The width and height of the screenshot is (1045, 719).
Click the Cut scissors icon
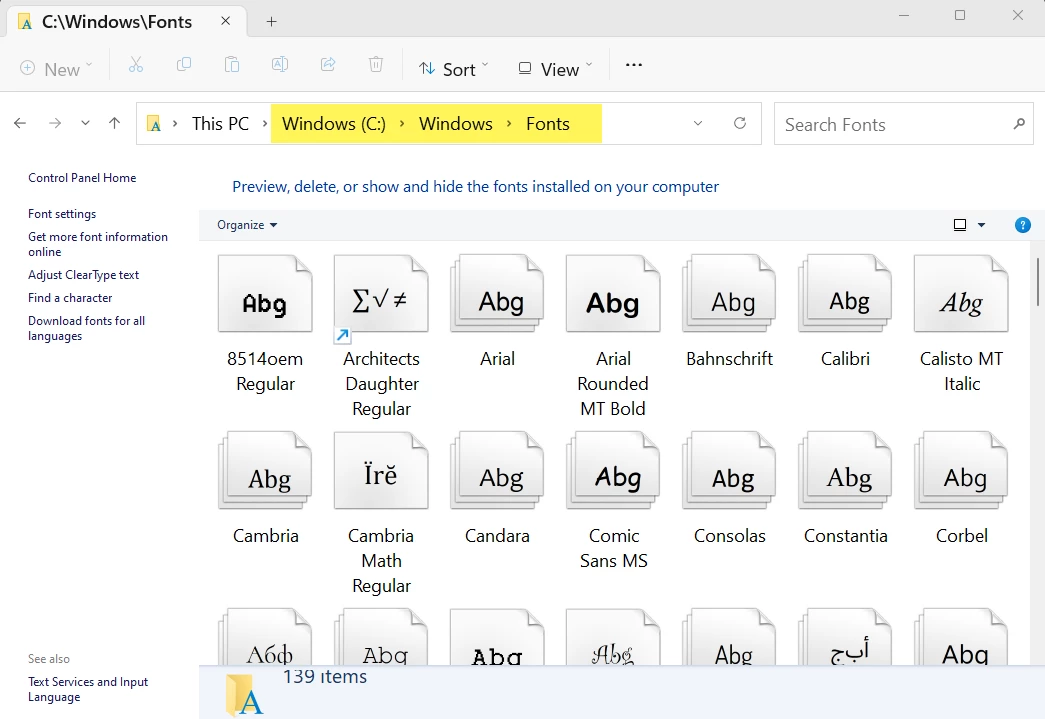tap(136, 65)
